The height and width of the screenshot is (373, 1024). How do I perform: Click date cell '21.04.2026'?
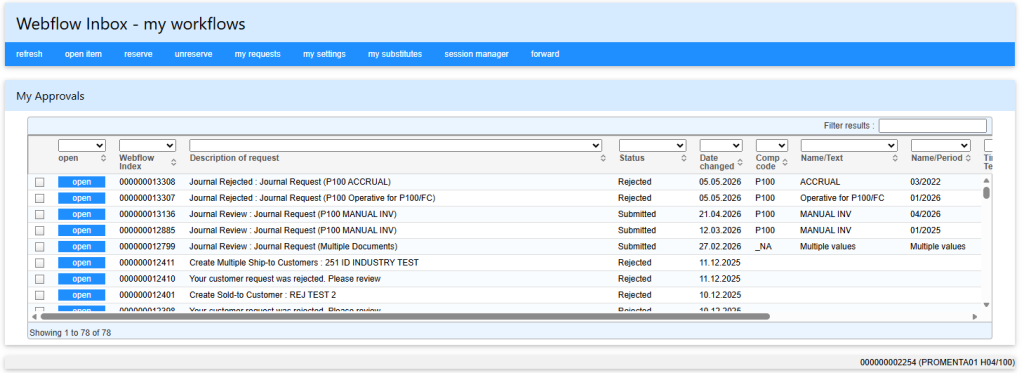pyautogui.click(x=720, y=214)
